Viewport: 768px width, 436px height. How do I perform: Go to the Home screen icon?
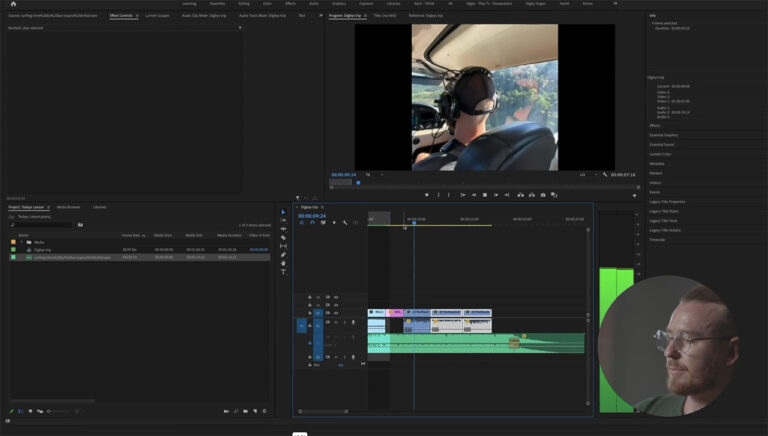[x=13, y=3]
